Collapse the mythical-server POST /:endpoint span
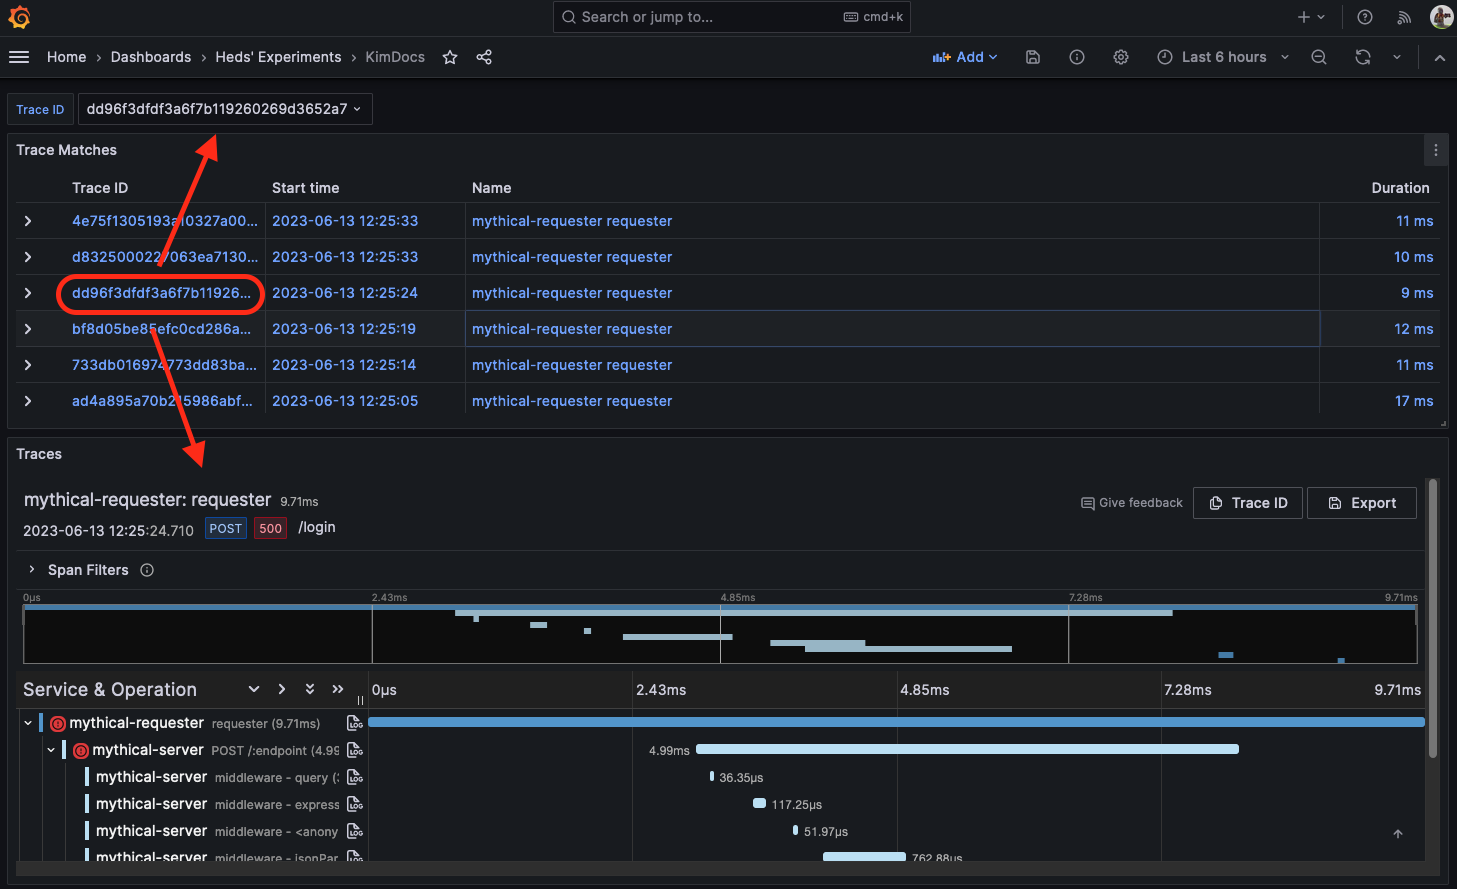The image size is (1457, 889). [x=51, y=749]
